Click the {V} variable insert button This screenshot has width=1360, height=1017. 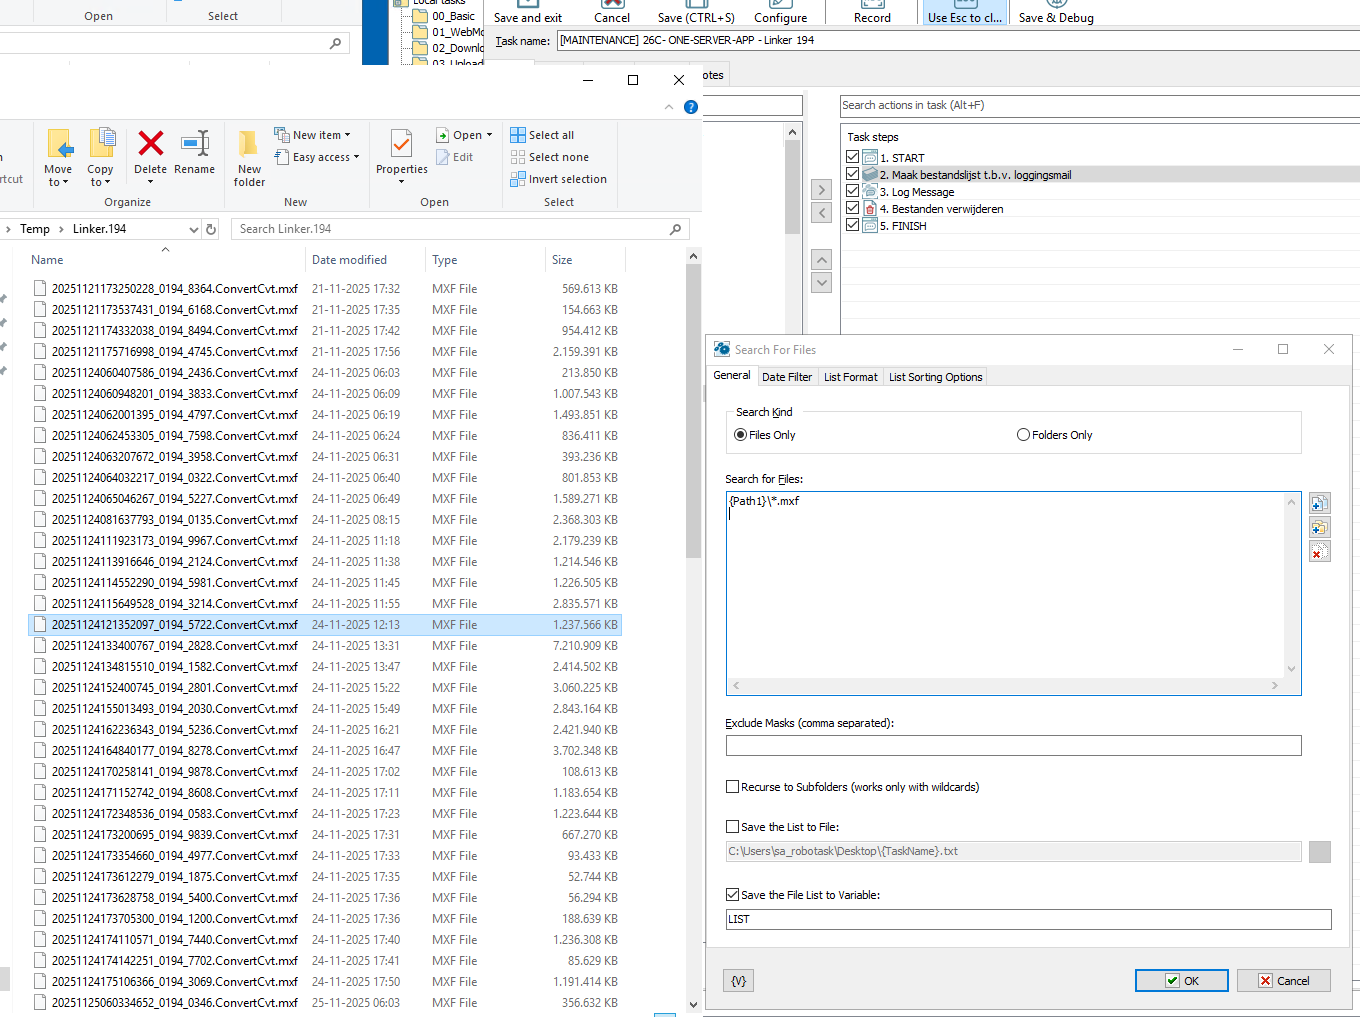pos(738,981)
